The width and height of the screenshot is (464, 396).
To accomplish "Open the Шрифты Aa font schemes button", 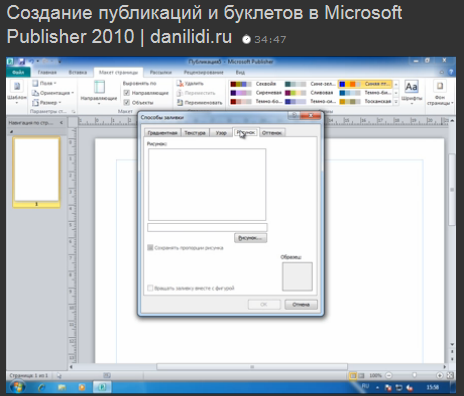I will click(x=411, y=91).
